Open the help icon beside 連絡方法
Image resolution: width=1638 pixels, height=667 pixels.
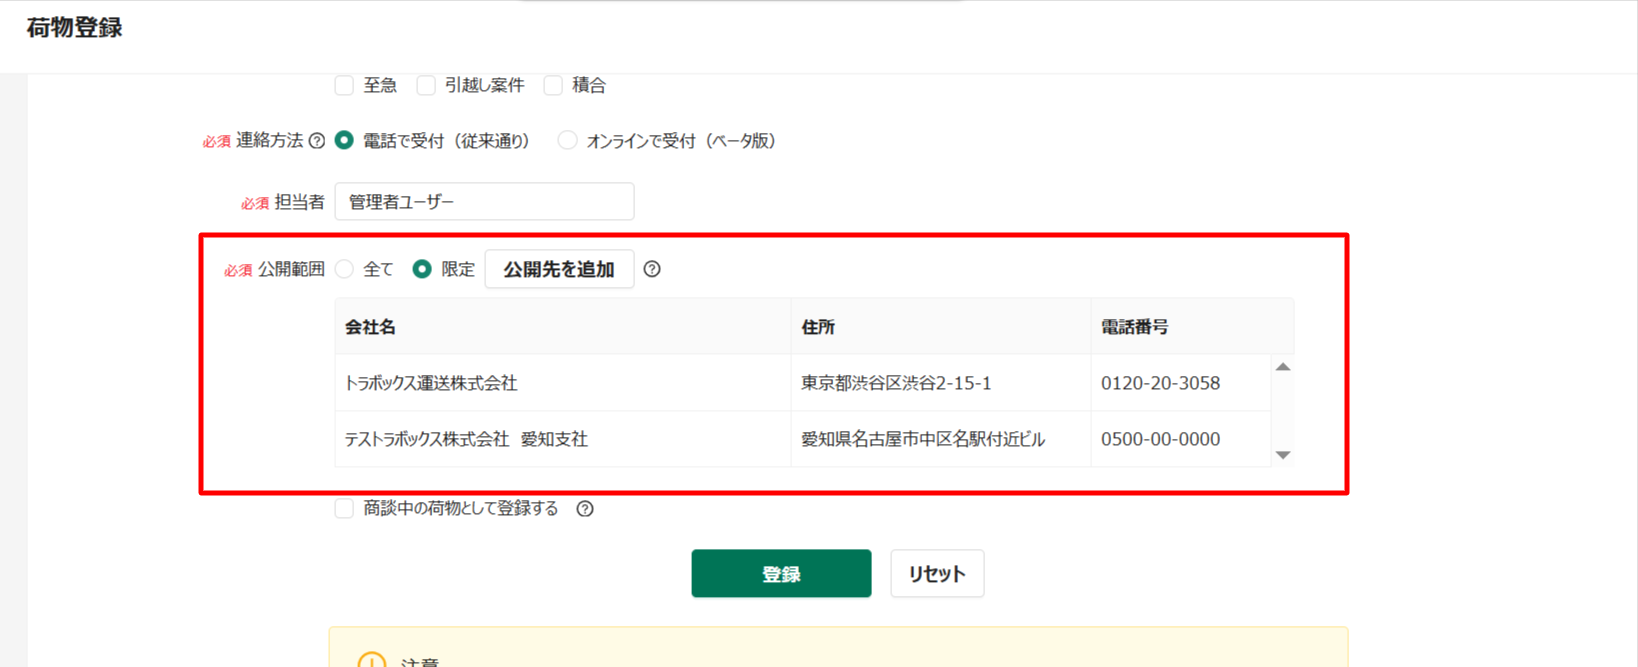tap(317, 141)
